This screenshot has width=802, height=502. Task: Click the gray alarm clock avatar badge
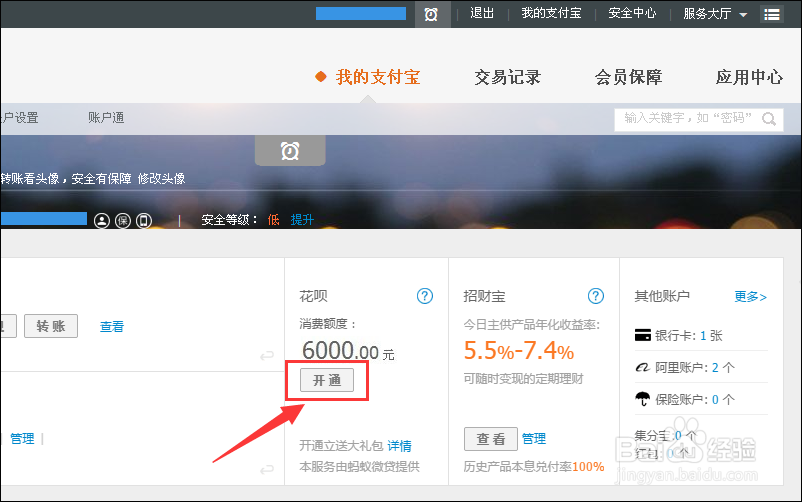tap(290, 151)
